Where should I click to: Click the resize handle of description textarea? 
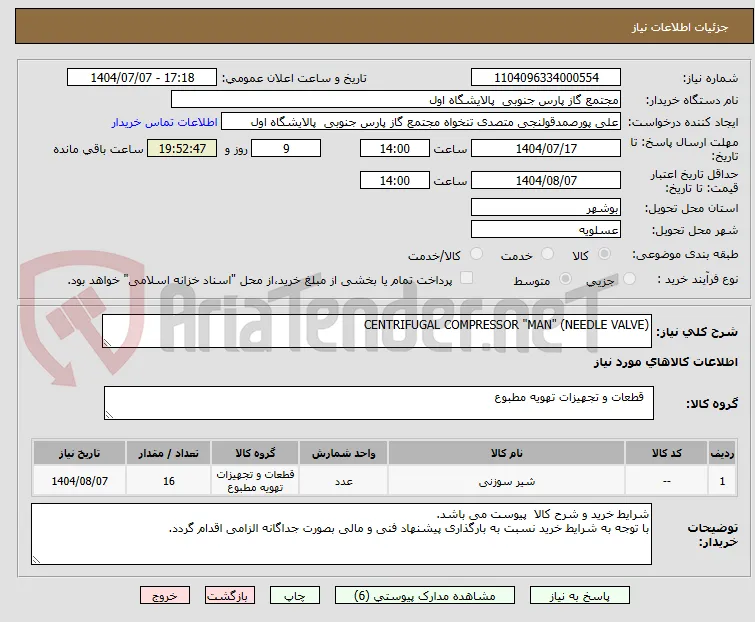click(x=107, y=343)
